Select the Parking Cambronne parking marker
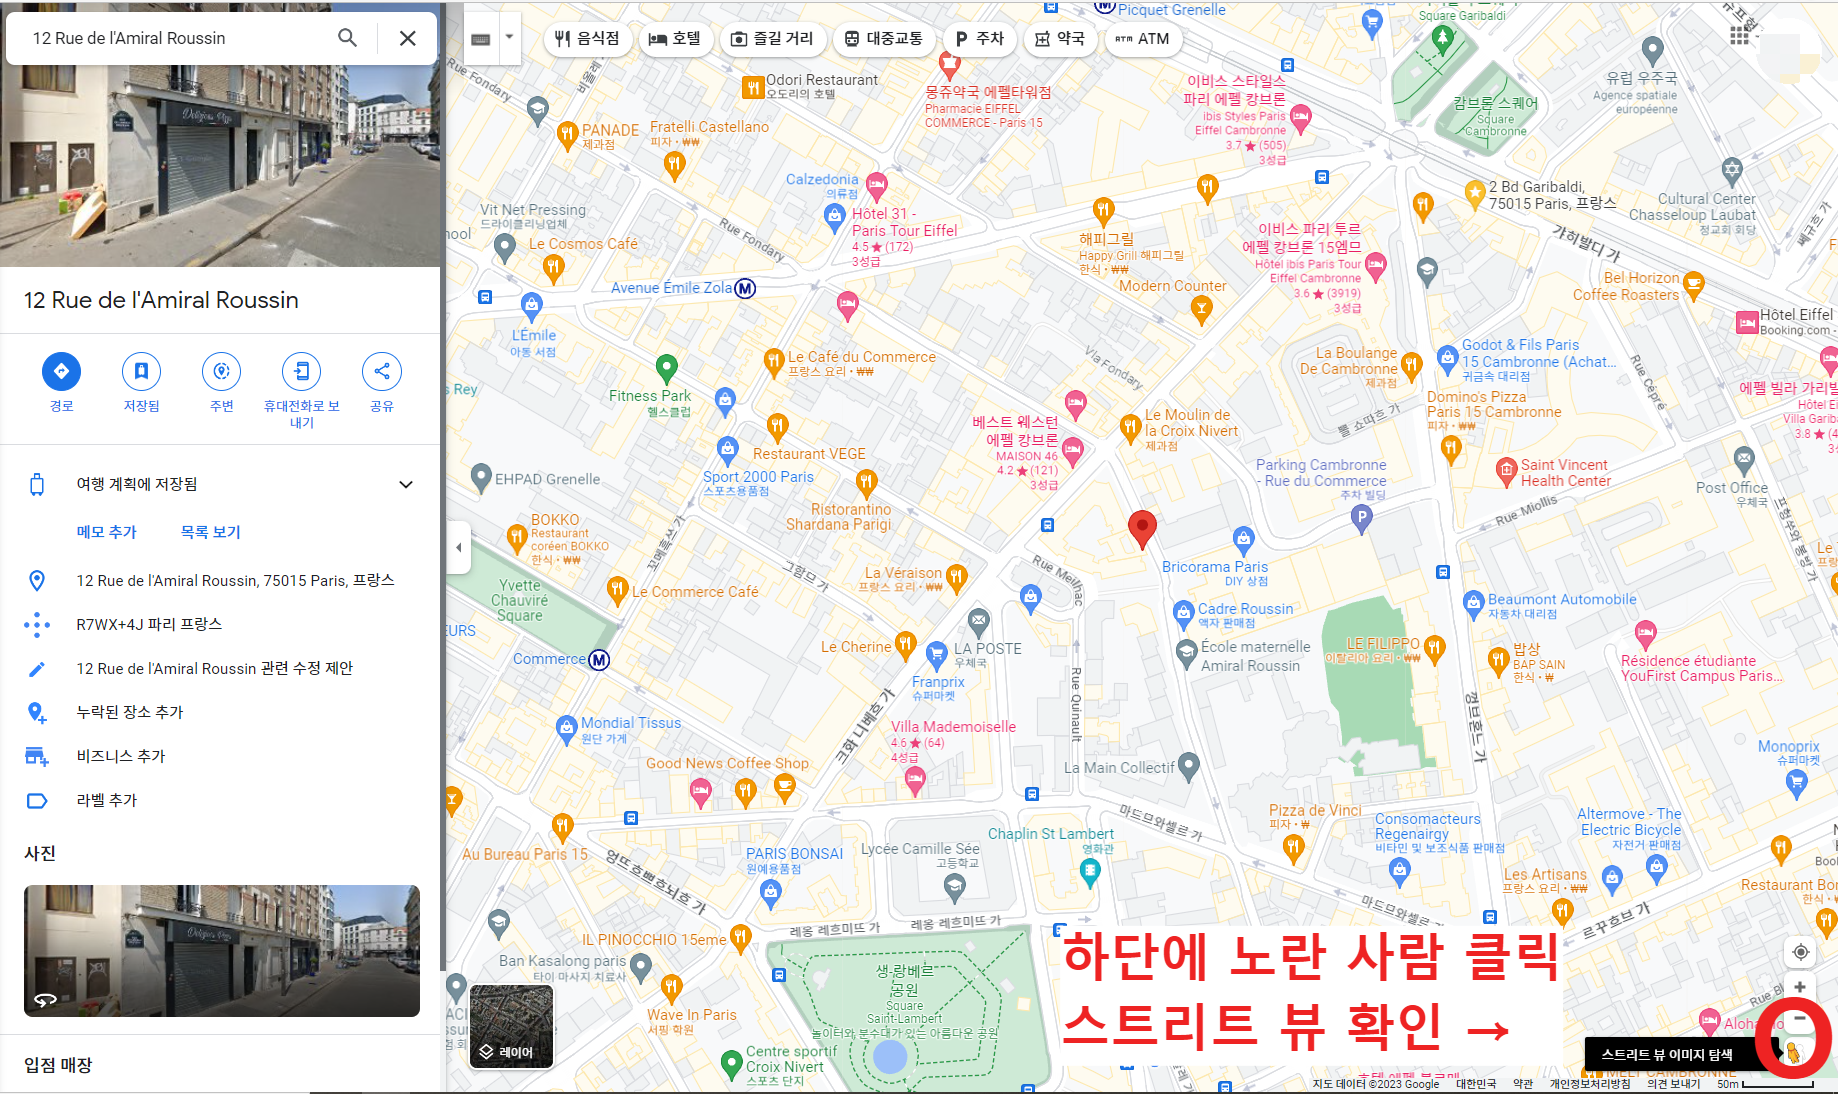Viewport: 1838px width, 1094px height. pos(1361,517)
